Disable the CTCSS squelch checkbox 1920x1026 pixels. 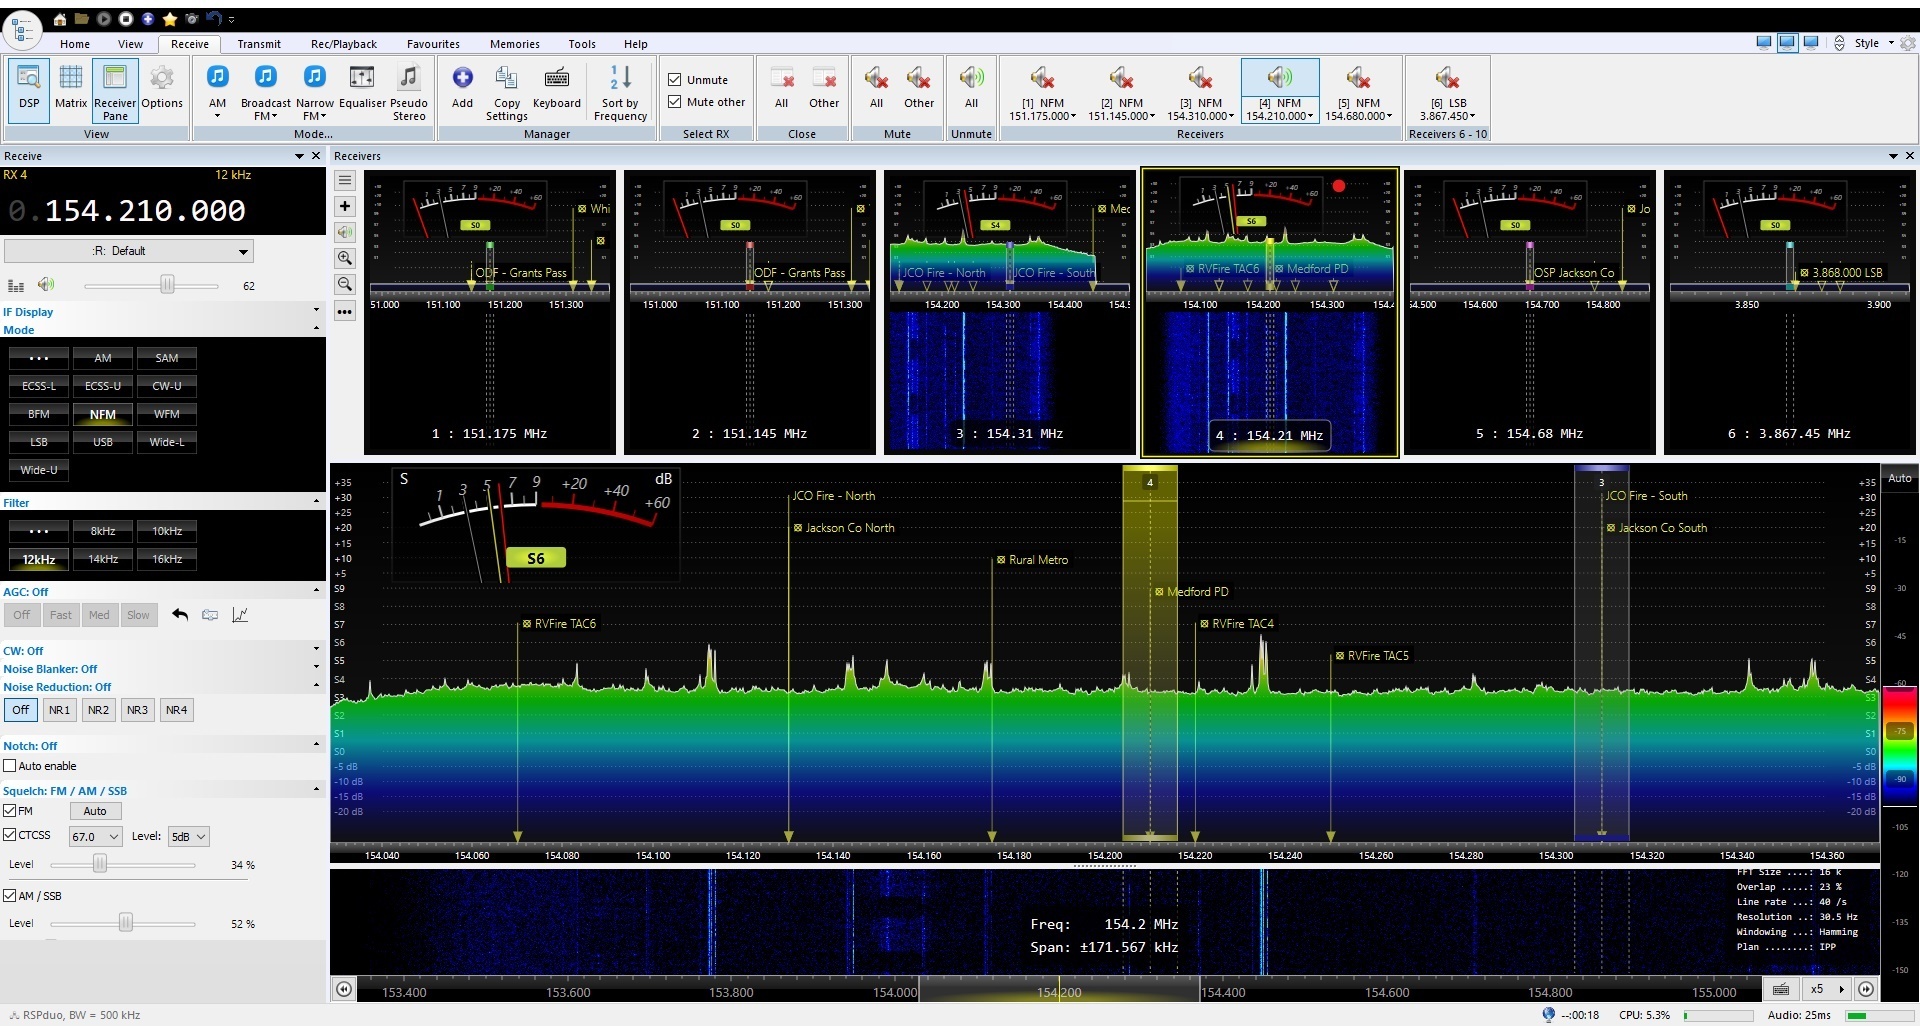(x=10, y=835)
